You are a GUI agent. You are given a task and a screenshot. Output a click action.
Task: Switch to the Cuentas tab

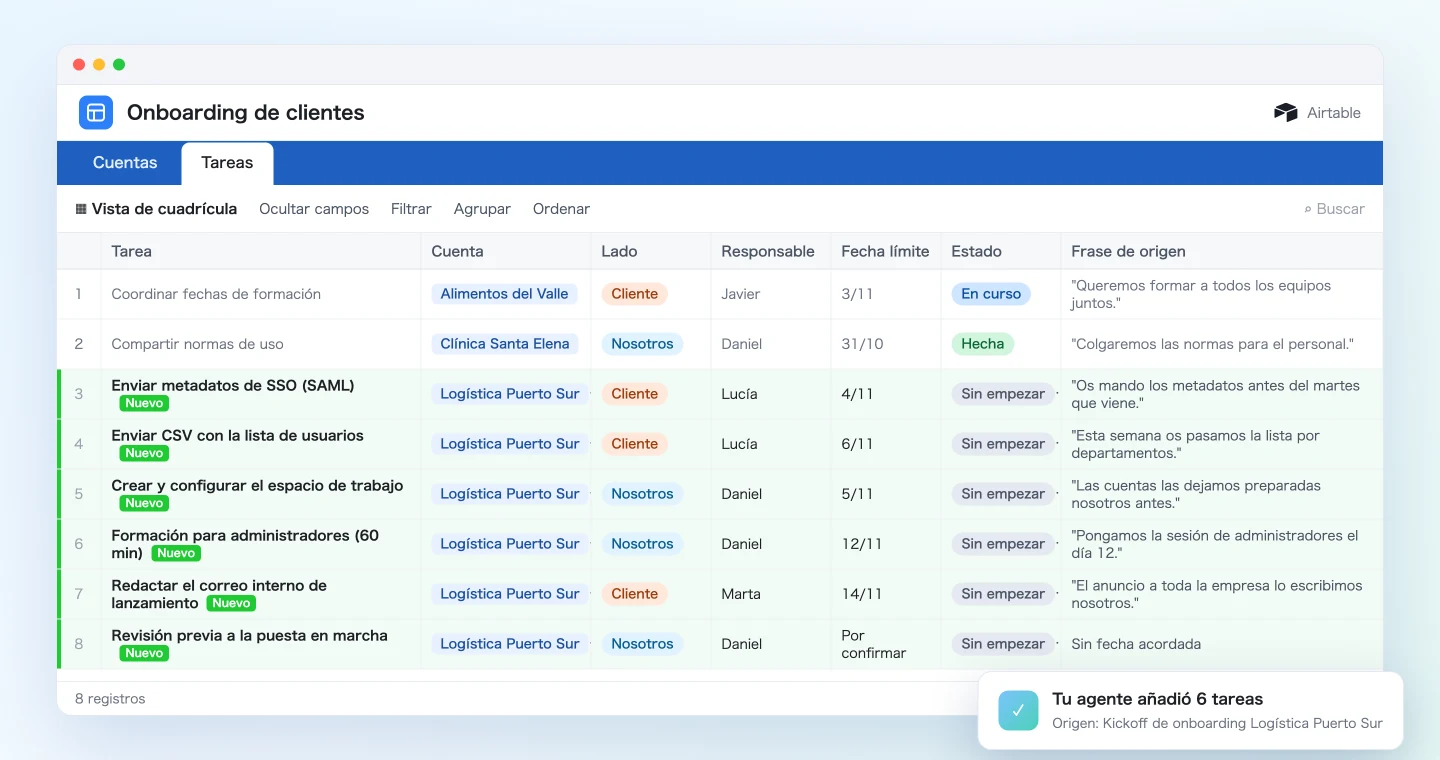(125, 162)
